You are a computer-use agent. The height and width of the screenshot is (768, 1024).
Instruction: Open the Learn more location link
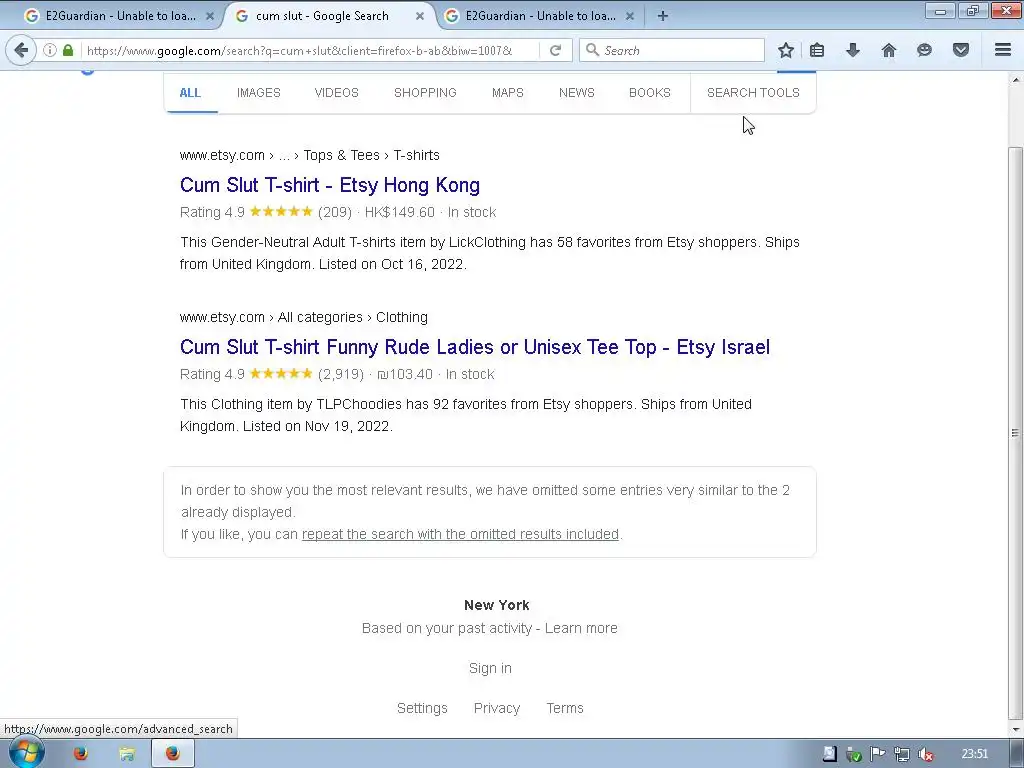click(581, 628)
